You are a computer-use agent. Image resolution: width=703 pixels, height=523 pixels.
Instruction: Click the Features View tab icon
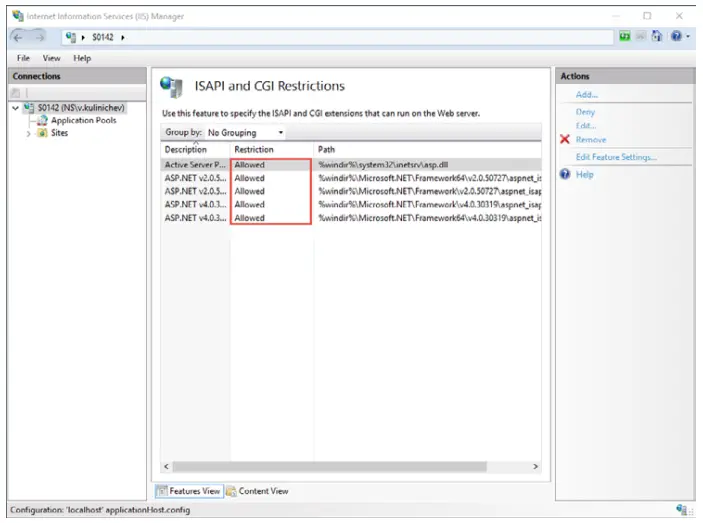click(x=162, y=491)
